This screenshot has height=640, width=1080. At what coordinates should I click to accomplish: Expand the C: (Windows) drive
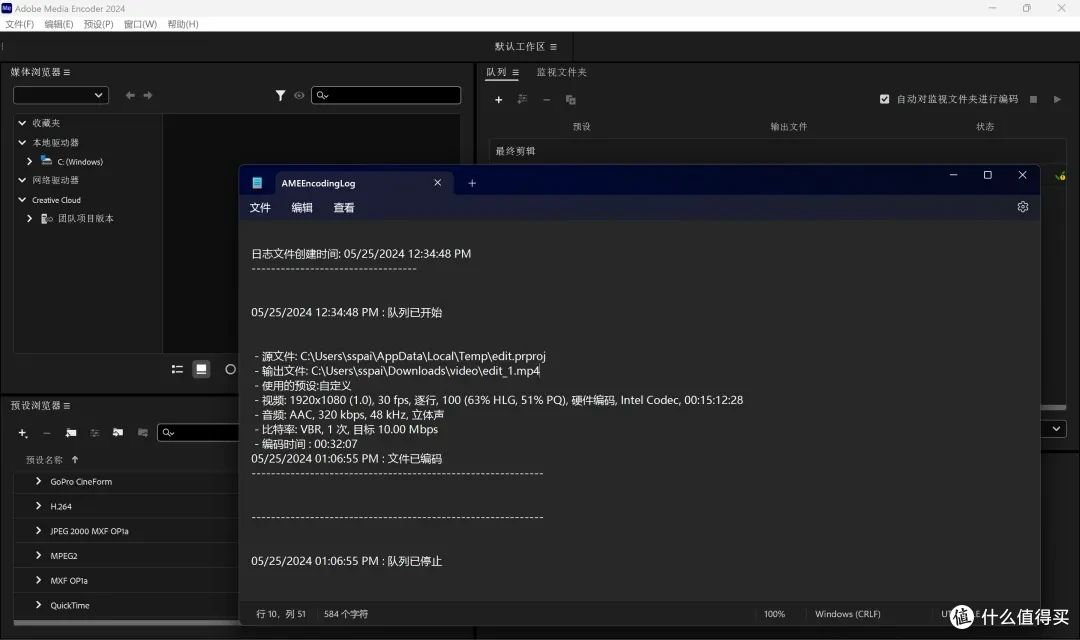[30, 161]
